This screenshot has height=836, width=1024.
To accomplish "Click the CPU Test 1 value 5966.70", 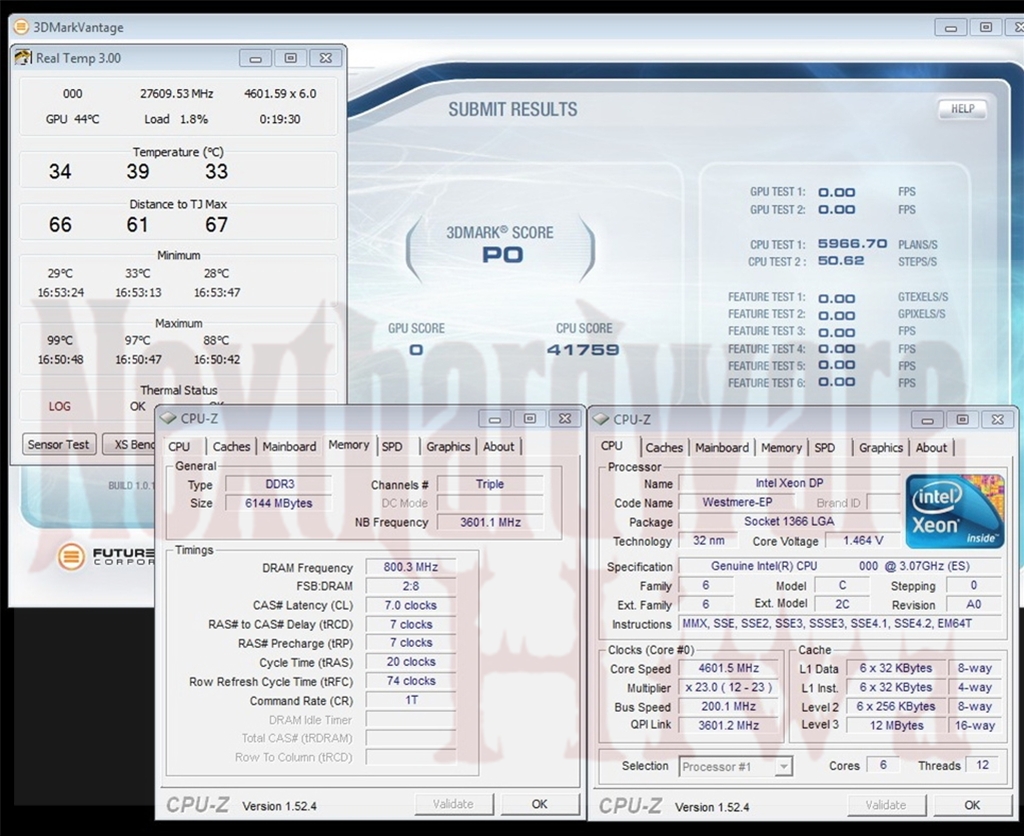I will 852,244.
